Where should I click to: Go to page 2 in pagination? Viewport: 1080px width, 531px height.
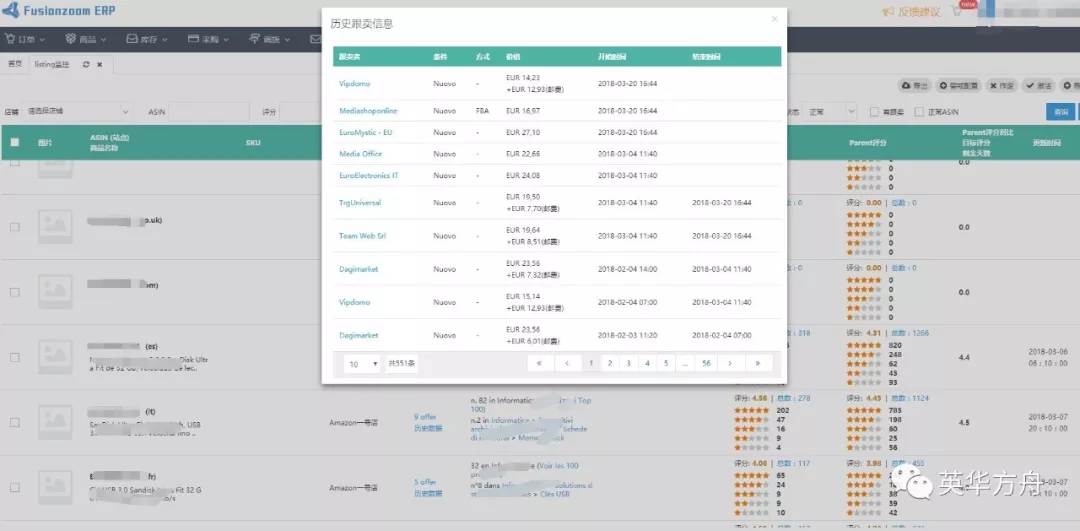tap(610, 363)
